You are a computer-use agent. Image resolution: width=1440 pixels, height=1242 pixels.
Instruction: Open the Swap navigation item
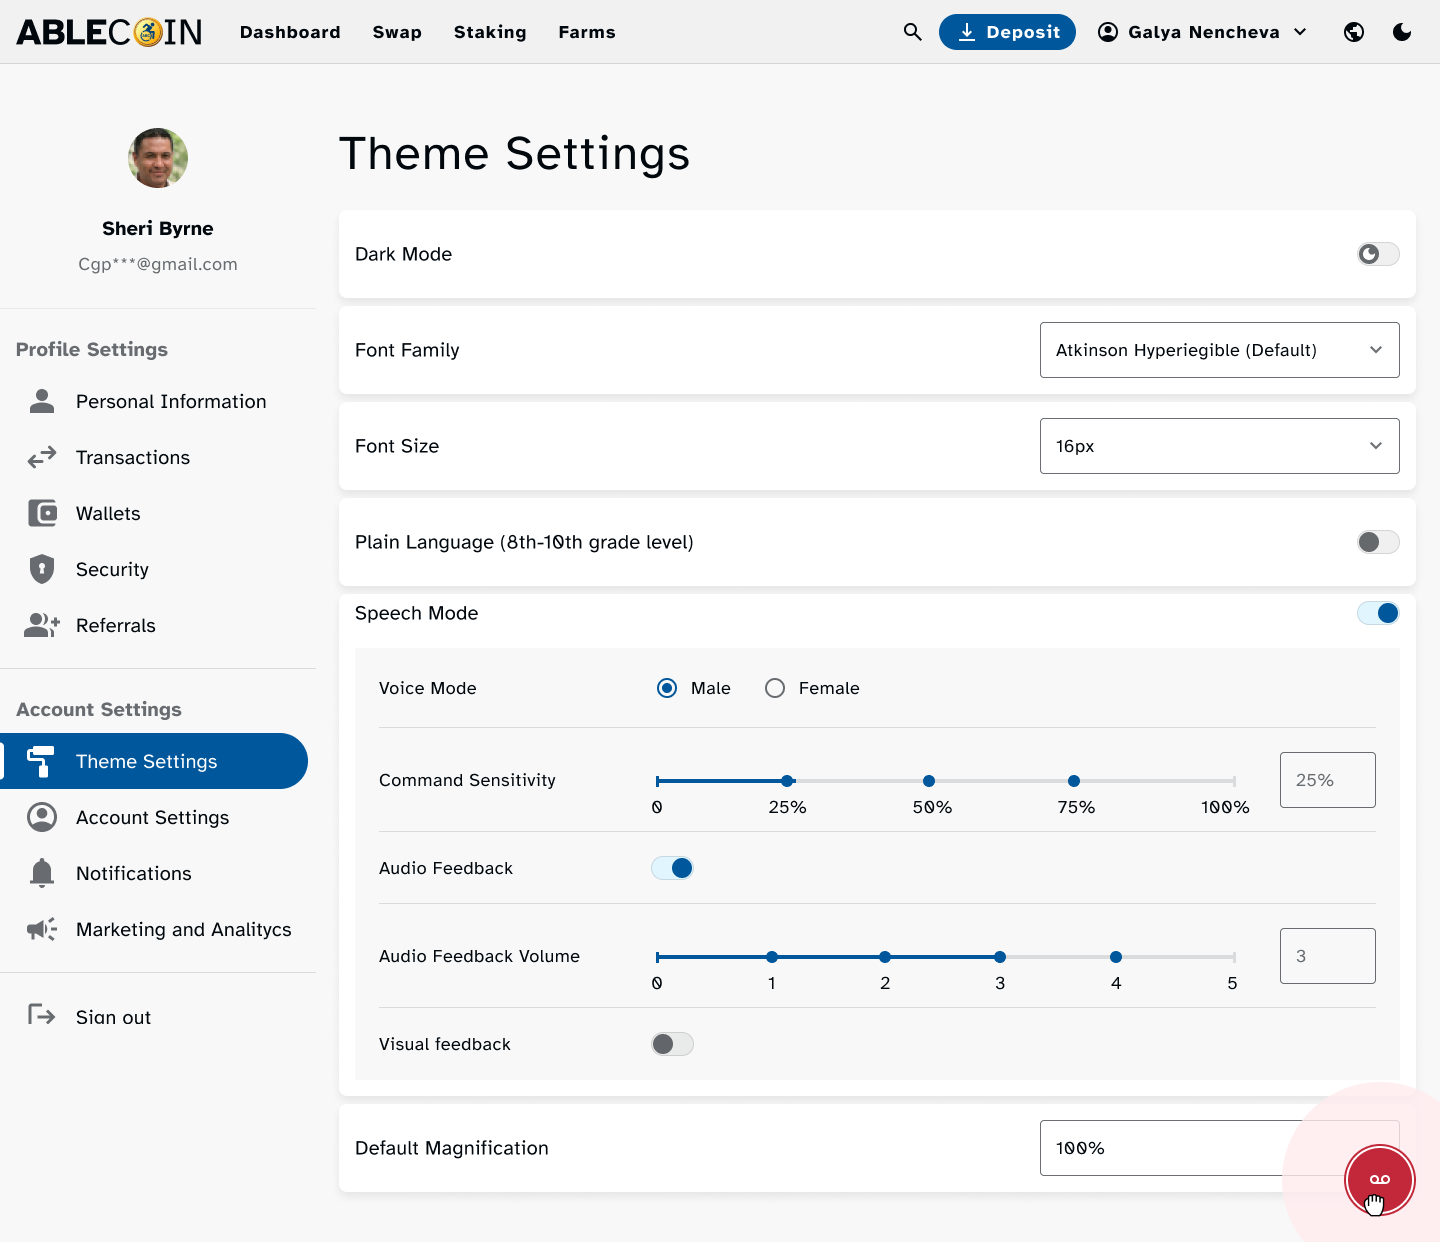pos(397,32)
